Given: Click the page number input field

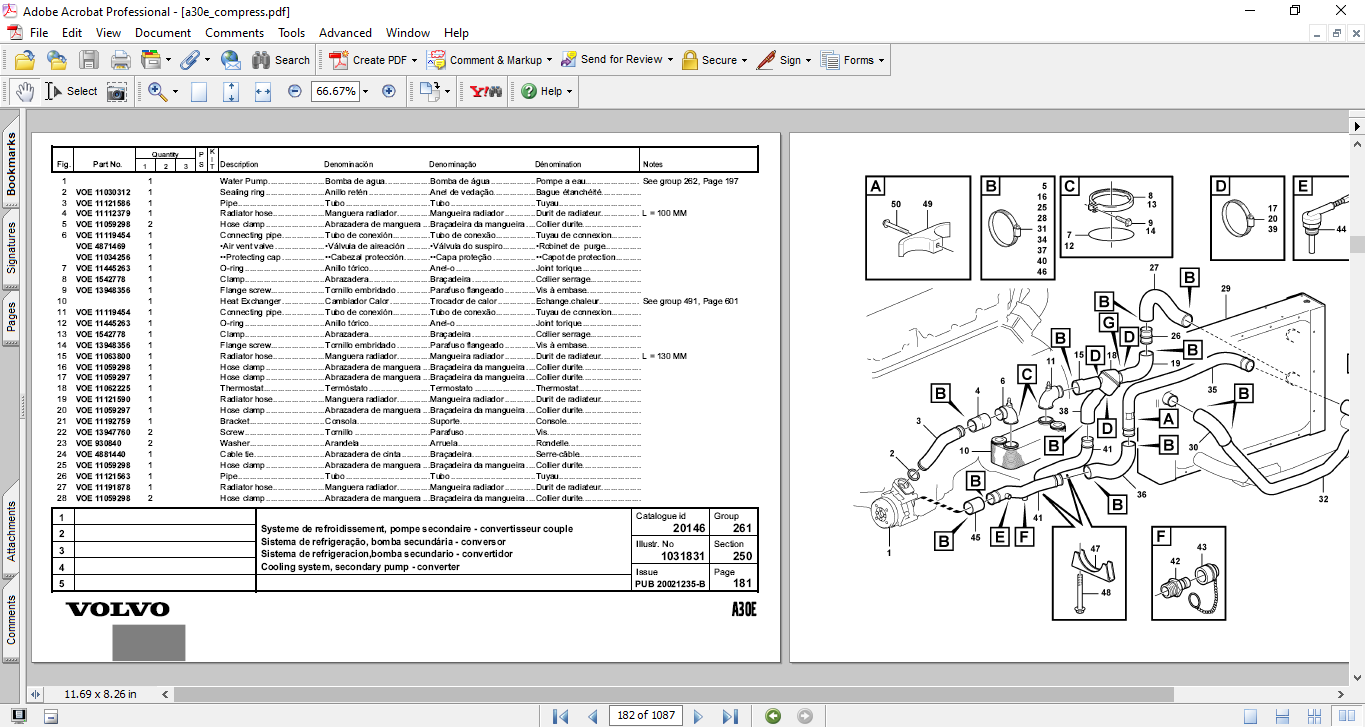Looking at the screenshot, I should point(645,716).
